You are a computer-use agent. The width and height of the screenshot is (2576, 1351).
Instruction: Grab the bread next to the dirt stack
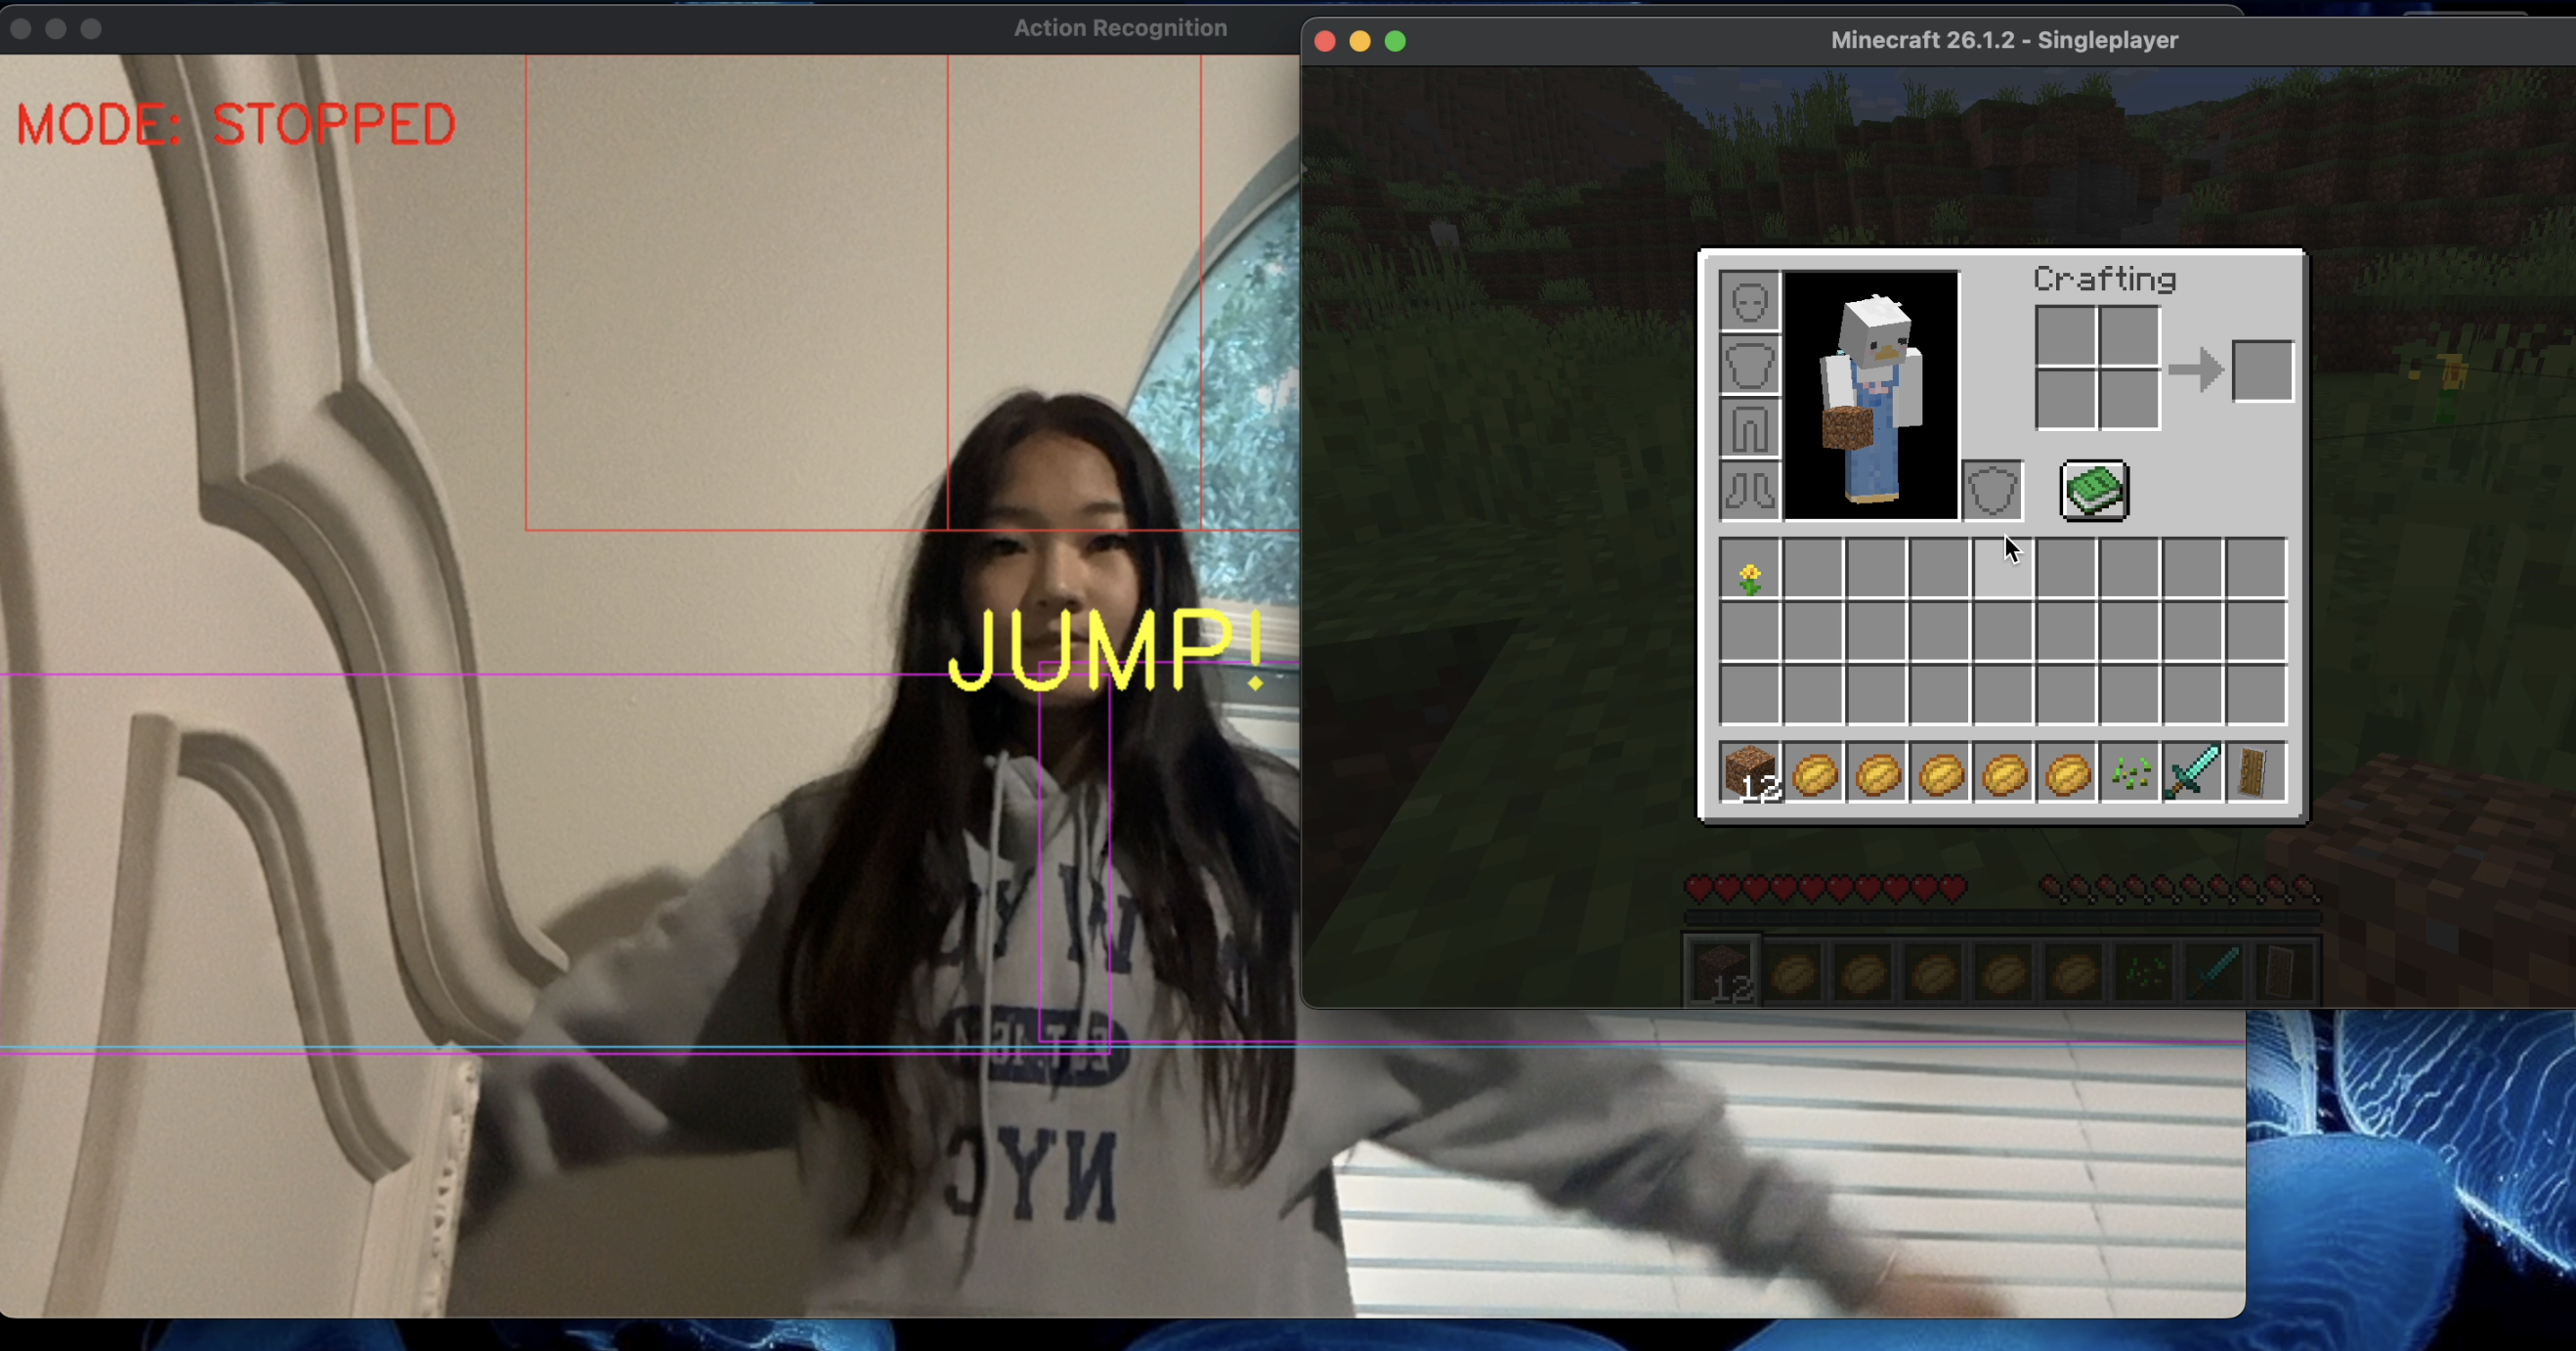1814,773
